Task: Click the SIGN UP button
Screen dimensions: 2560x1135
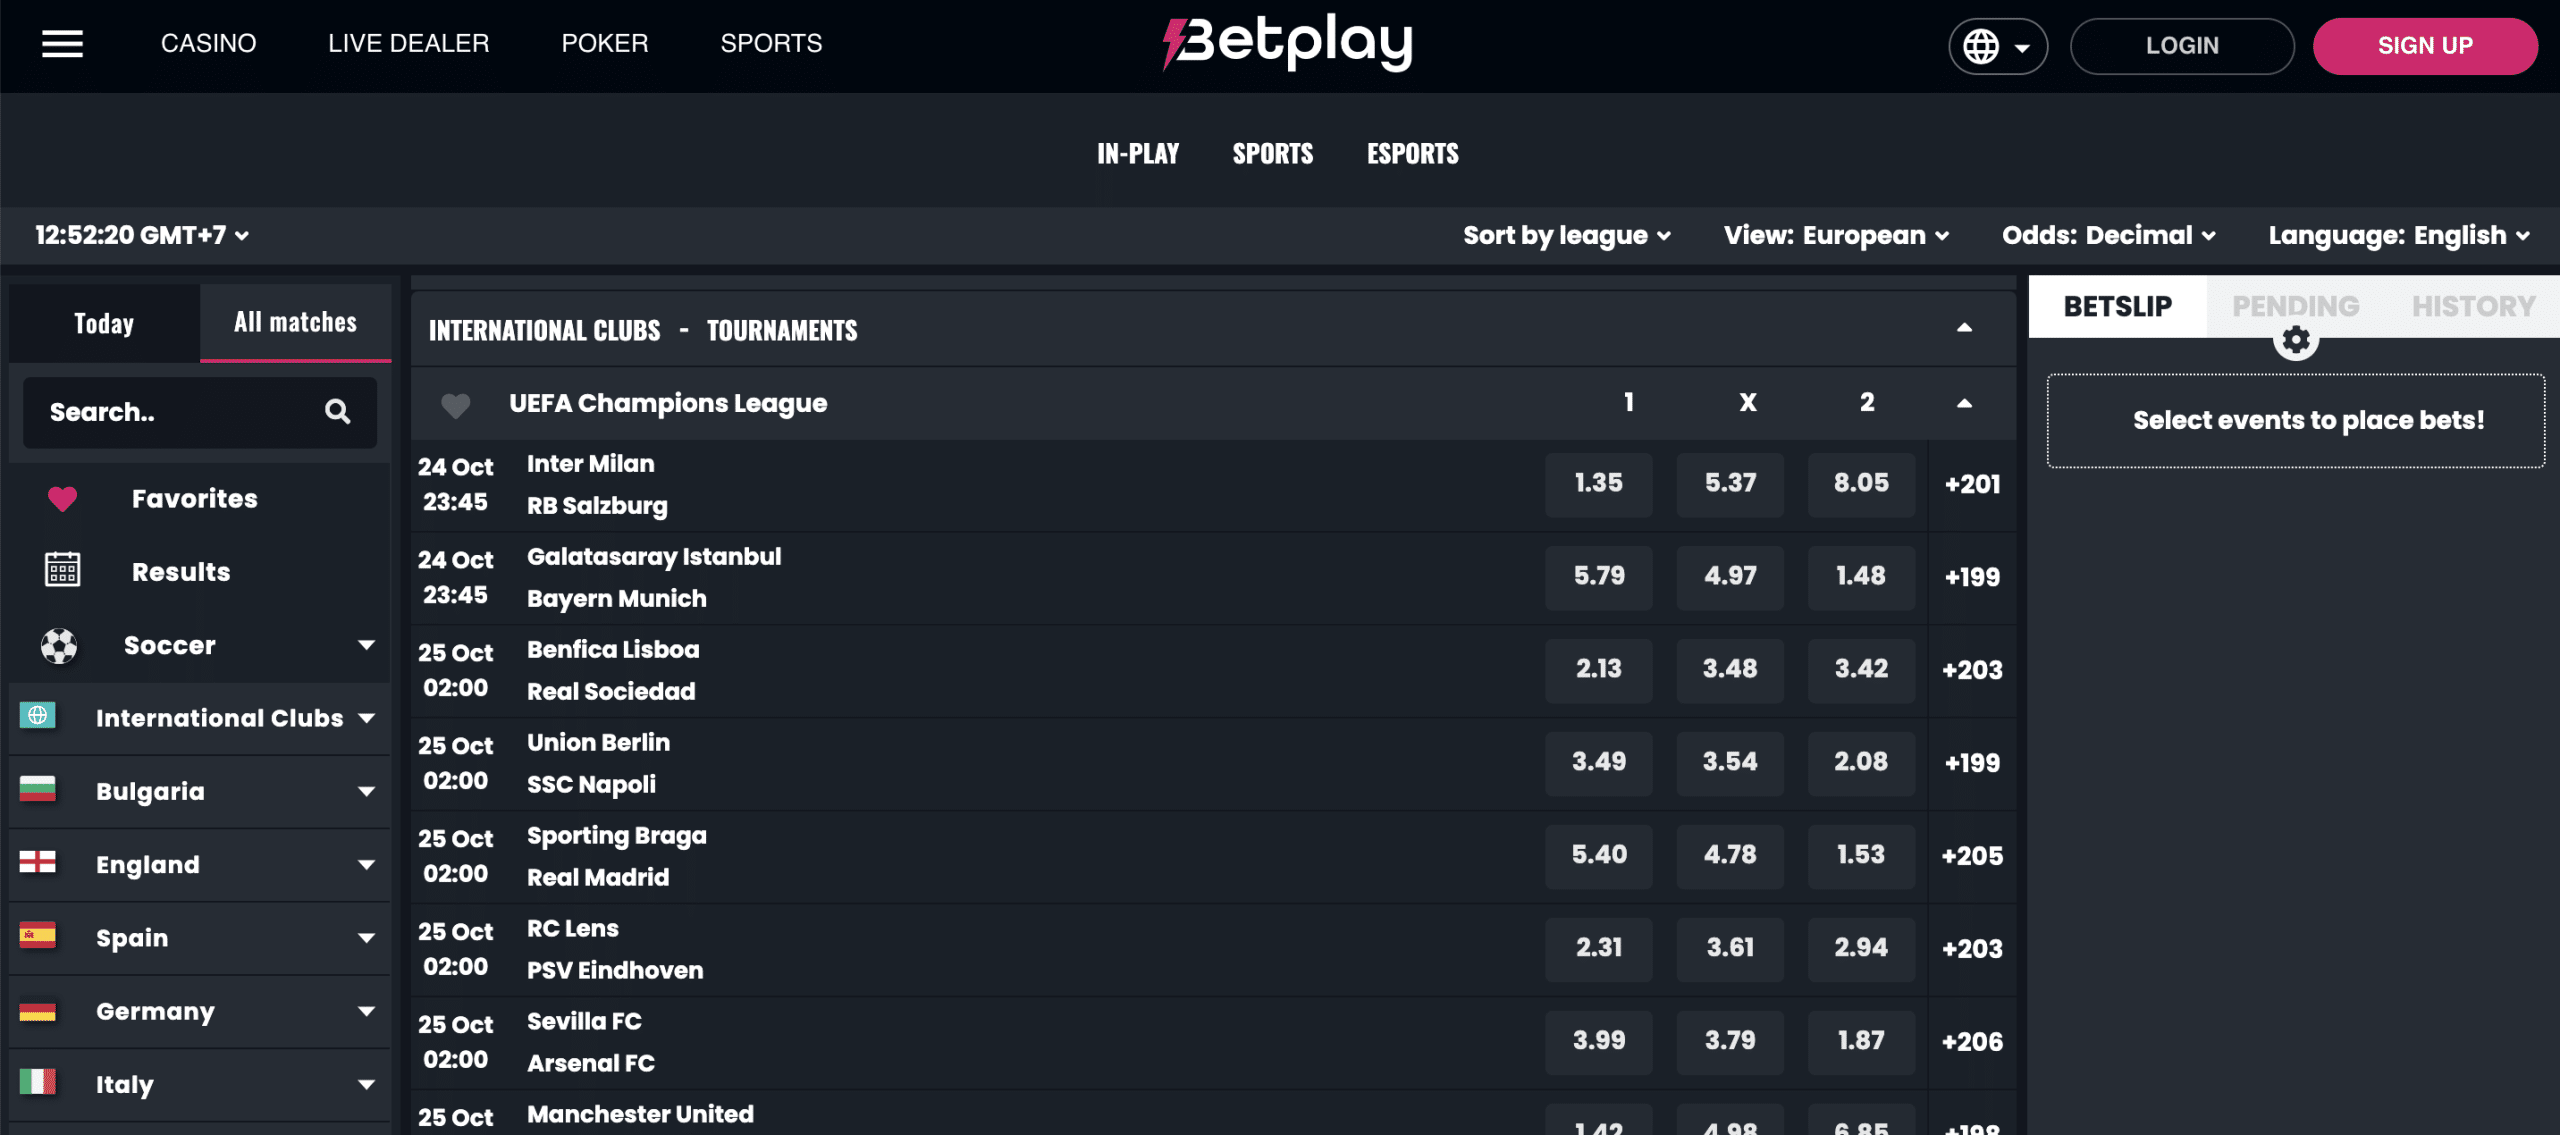Action: (x=2425, y=46)
